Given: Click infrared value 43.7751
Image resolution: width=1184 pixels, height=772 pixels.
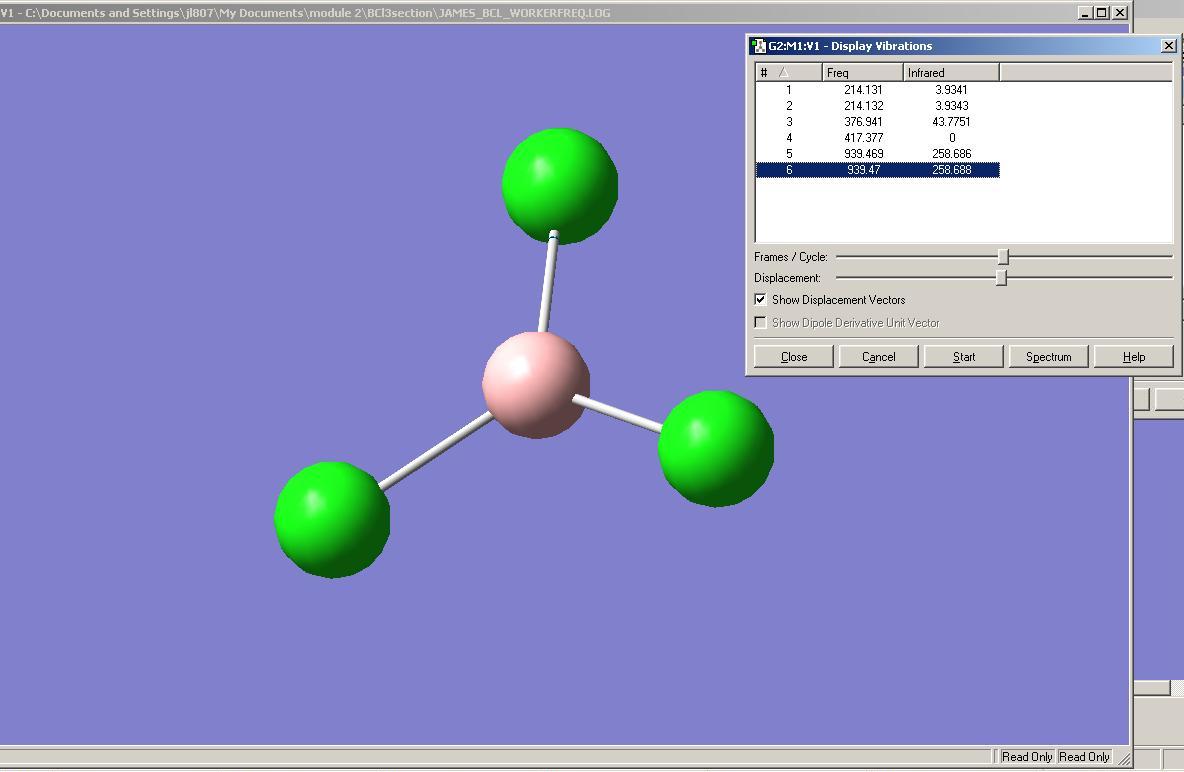Looking at the screenshot, I should tap(951, 122).
